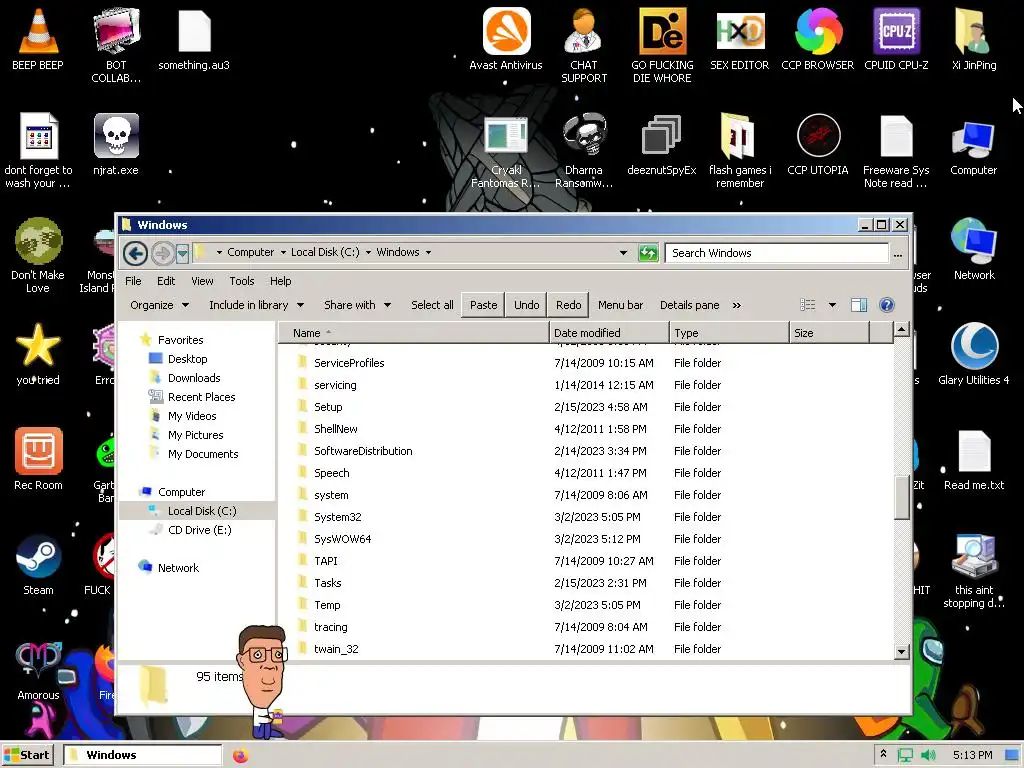The width and height of the screenshot is (1024, 768).
Task: Sort by the Date modified column header
Action: 609,333
